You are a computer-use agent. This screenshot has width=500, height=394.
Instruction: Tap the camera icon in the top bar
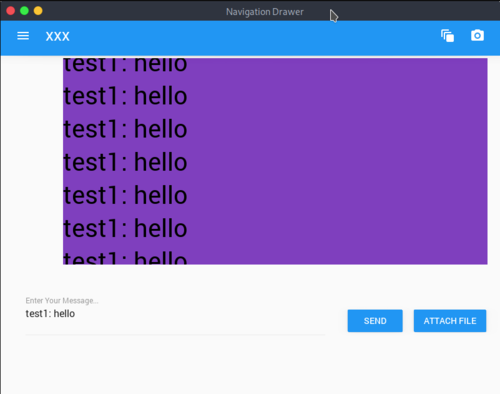click(477, 35)
